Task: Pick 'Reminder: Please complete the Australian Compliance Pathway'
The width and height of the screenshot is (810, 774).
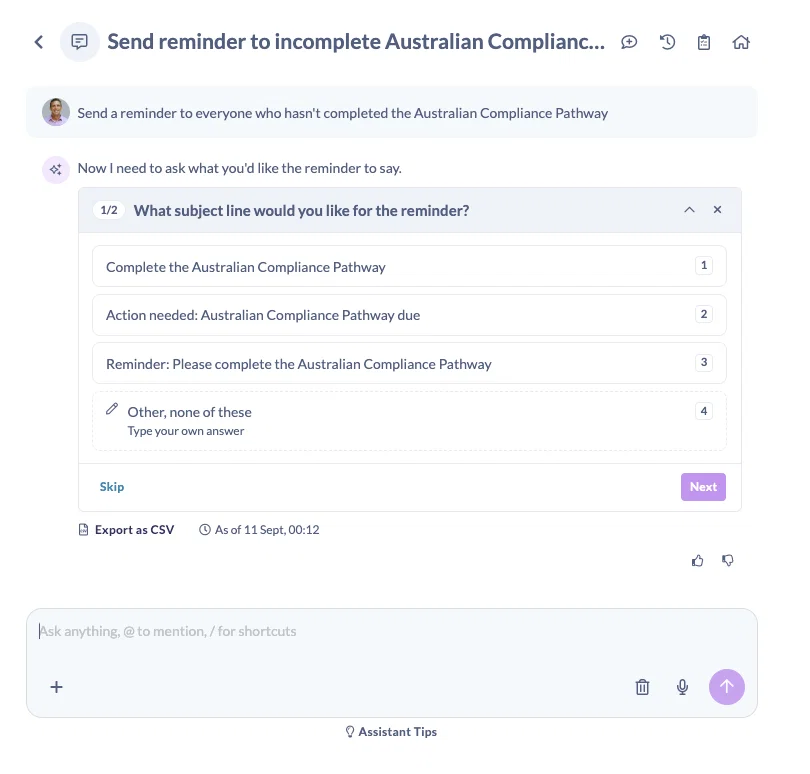Action: (x=409, y=363)
